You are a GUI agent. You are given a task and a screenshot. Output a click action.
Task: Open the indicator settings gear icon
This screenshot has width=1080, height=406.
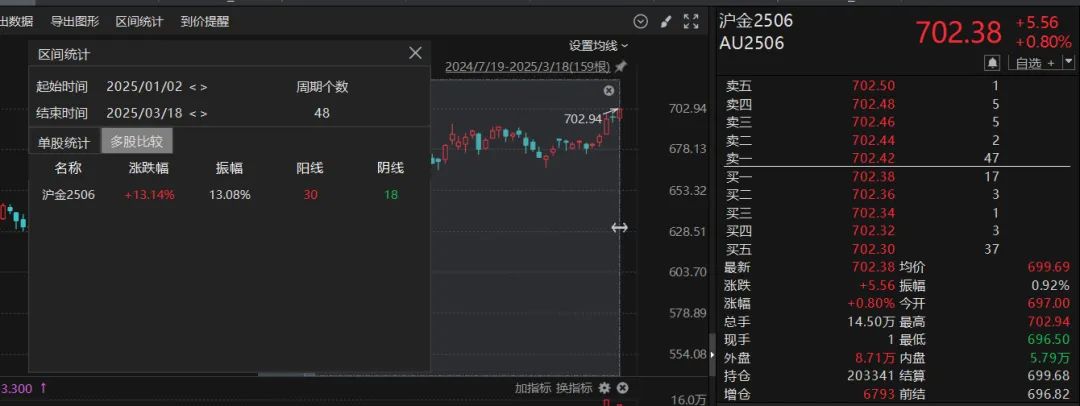click(x=605, y=387)
